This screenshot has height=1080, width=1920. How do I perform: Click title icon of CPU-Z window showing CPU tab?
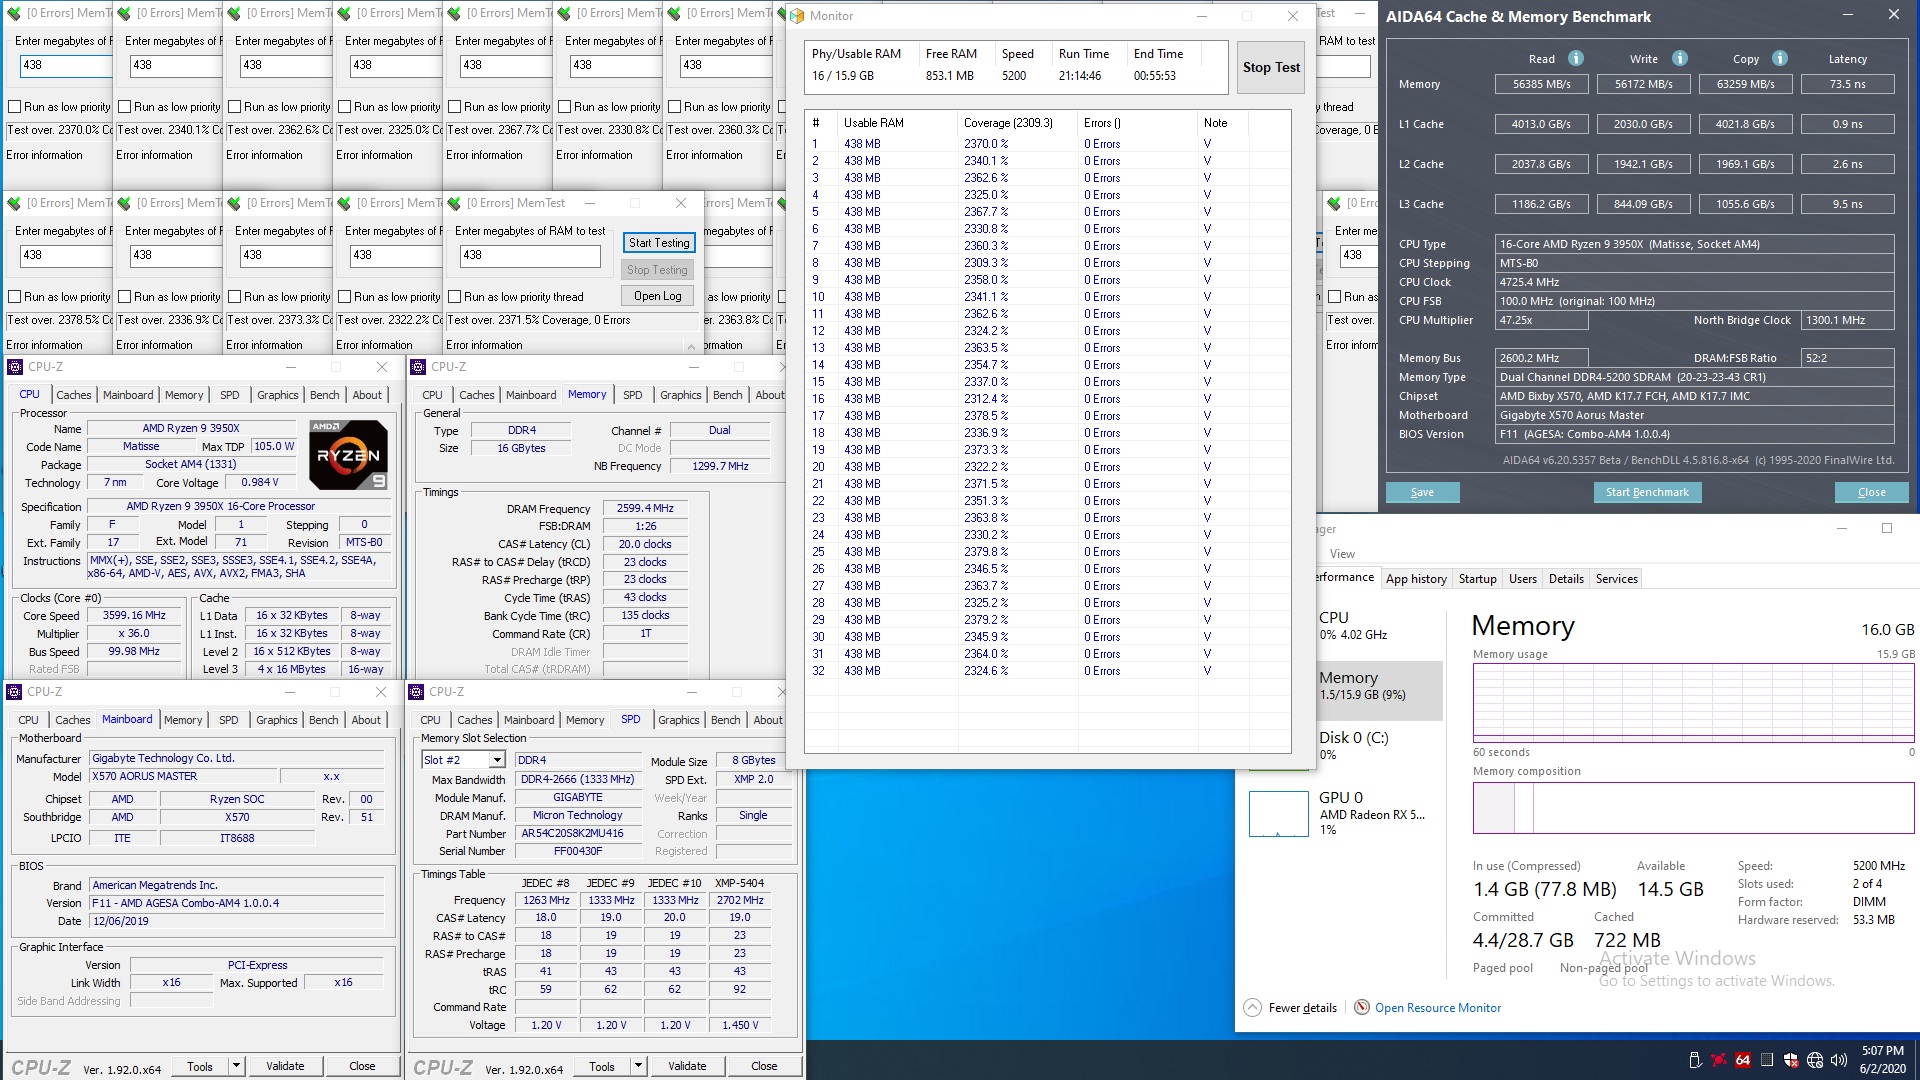pyautogui.click(x=15, y=367)
